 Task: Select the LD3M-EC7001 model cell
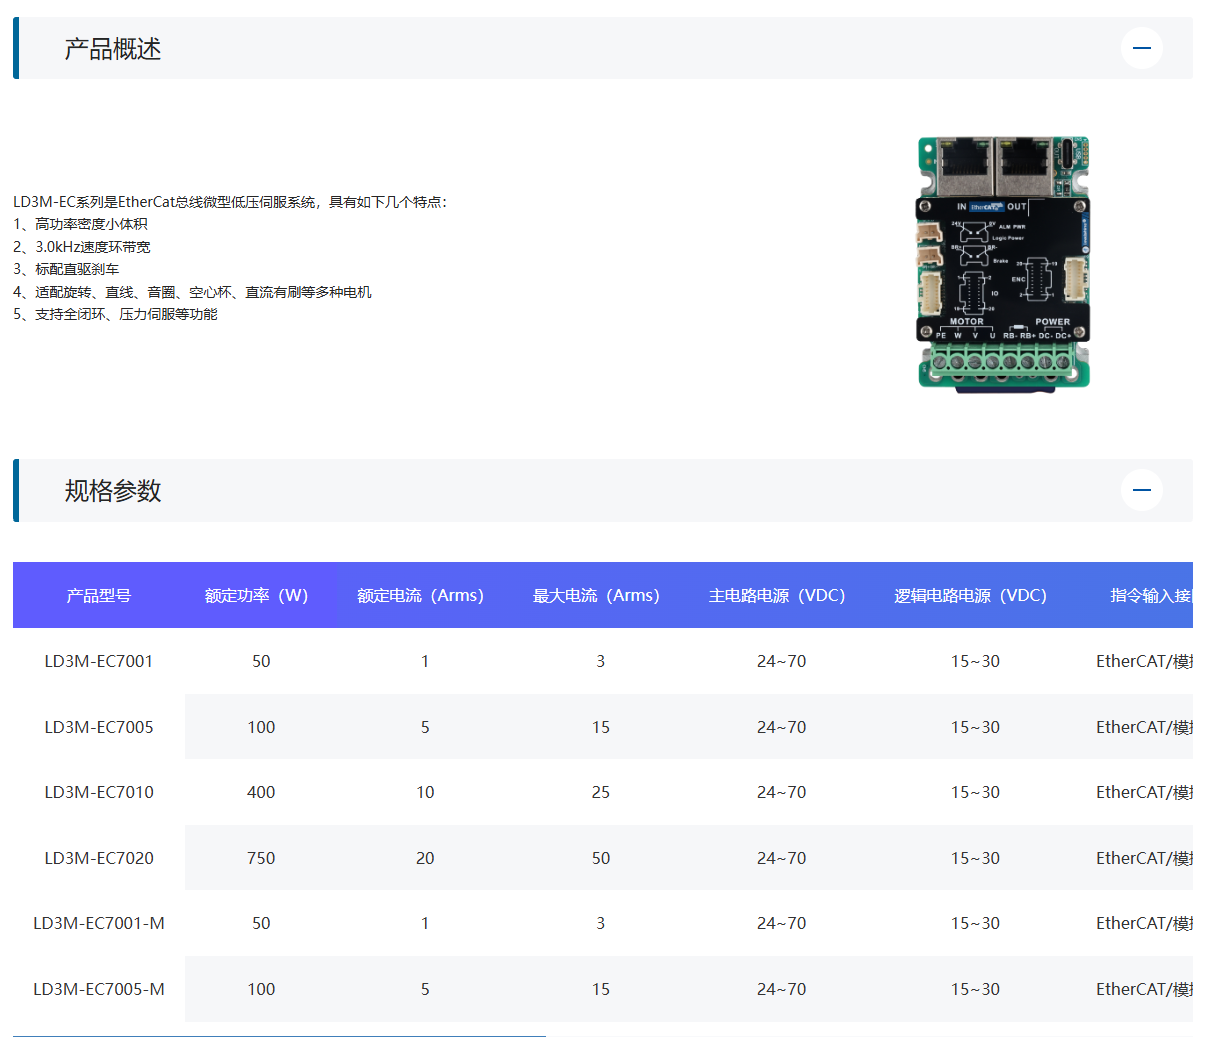(99, 661)
